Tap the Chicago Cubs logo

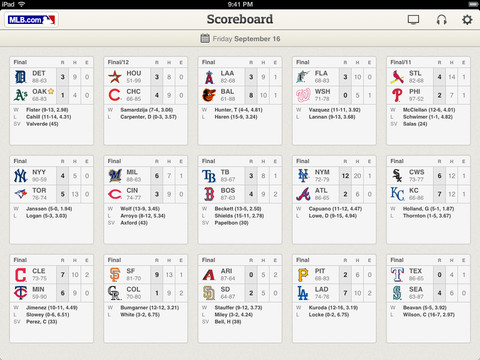[x=114, y=95]
